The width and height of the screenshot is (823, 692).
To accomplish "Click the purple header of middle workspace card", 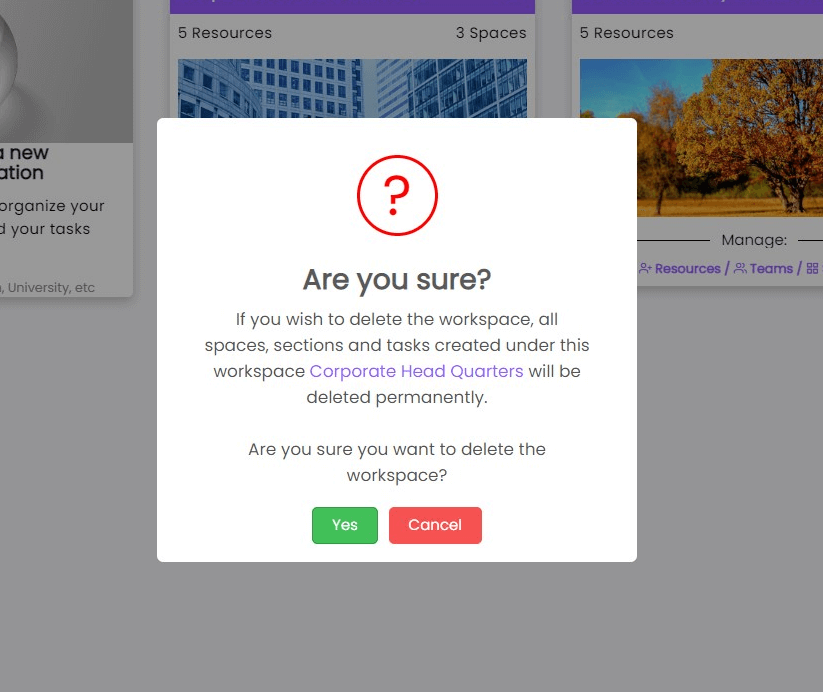I will point(352,6).
